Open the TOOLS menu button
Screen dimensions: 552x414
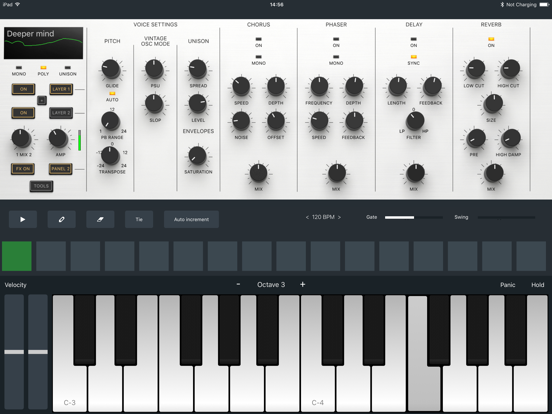click(x=42, y=186)
